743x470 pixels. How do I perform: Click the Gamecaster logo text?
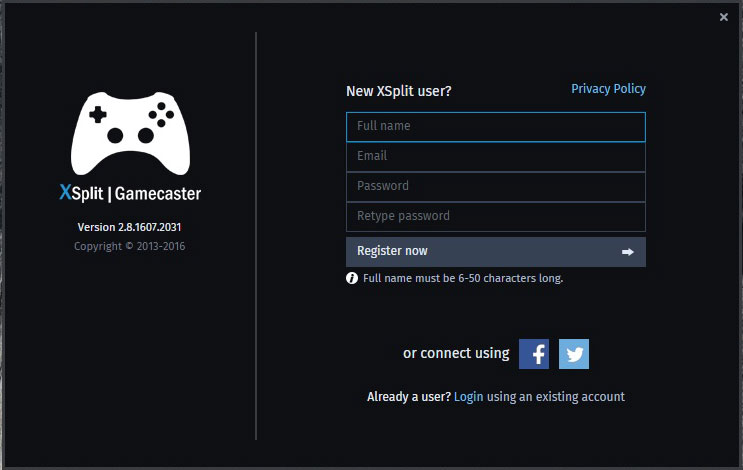click(x=158, y=194)
